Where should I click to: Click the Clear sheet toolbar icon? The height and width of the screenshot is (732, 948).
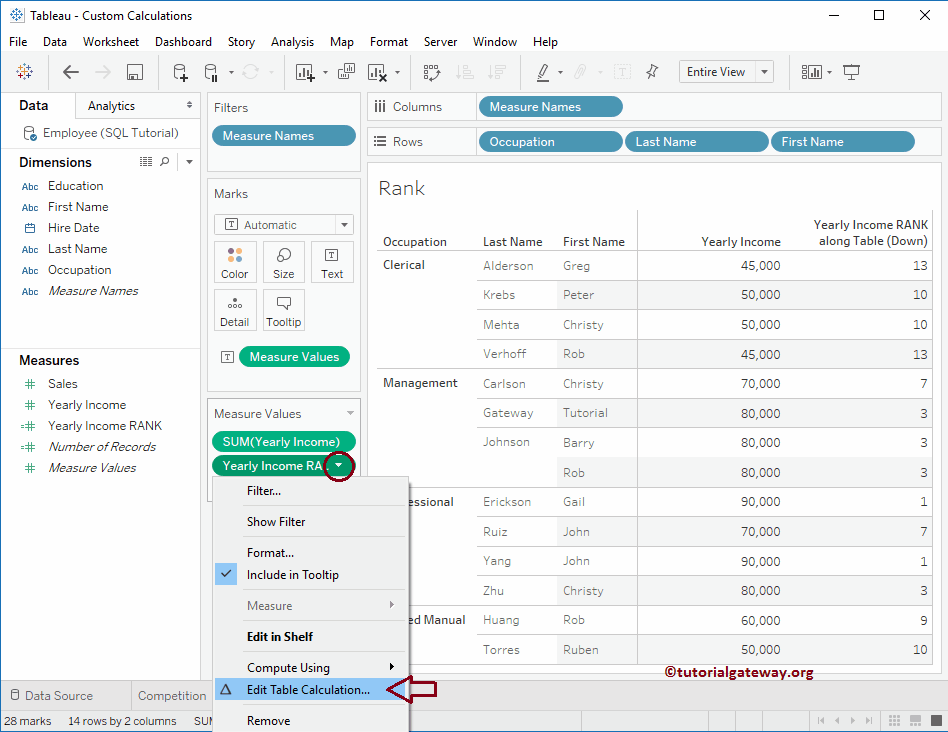pyautogui.click(x=377, y=72)
